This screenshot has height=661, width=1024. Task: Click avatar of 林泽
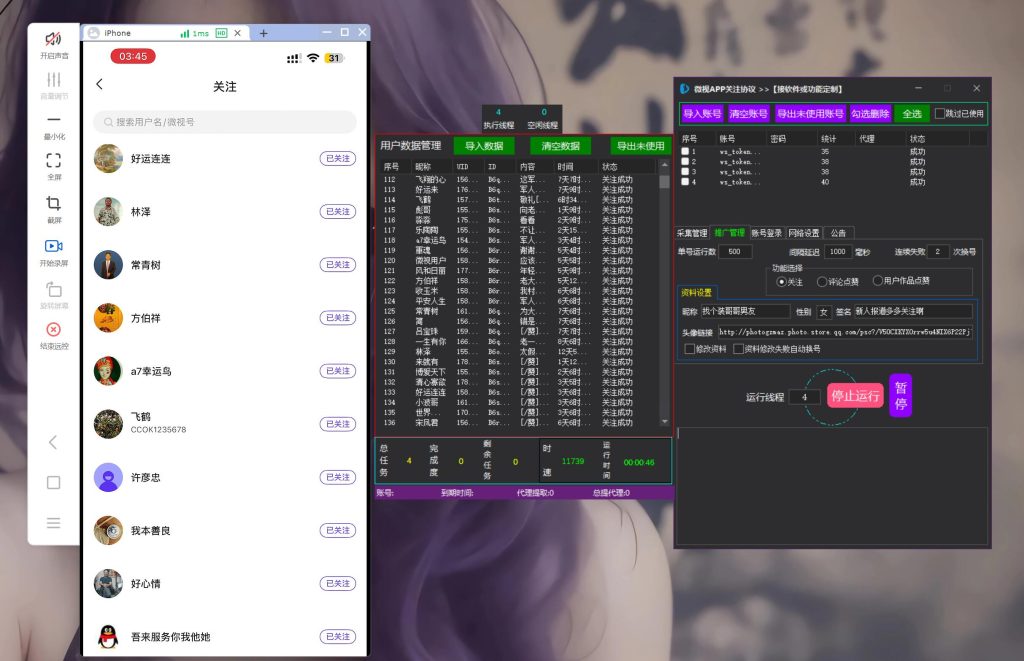[x=108, y=212]
